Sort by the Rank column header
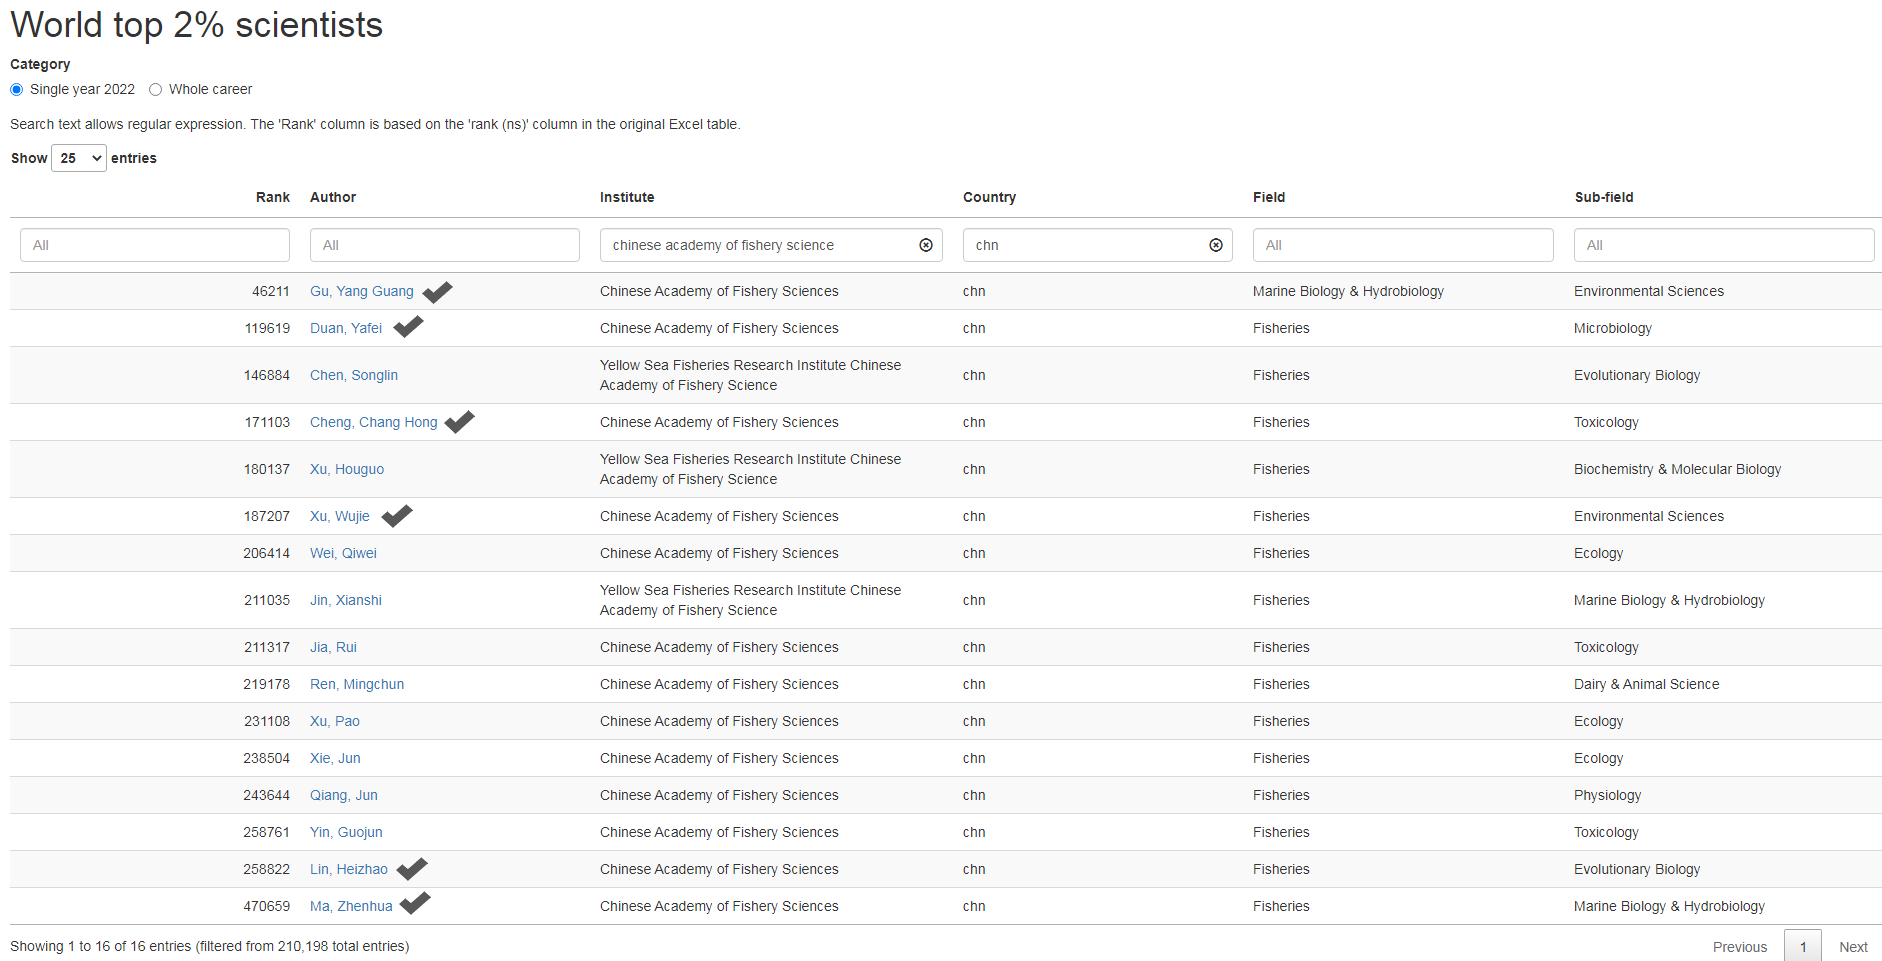Viewport: 1882px width, 961px height. click(x=273, y=197)
